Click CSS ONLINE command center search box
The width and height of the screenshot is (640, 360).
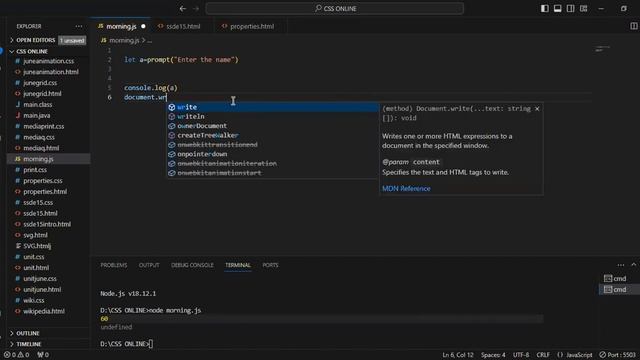pos(335,9)
